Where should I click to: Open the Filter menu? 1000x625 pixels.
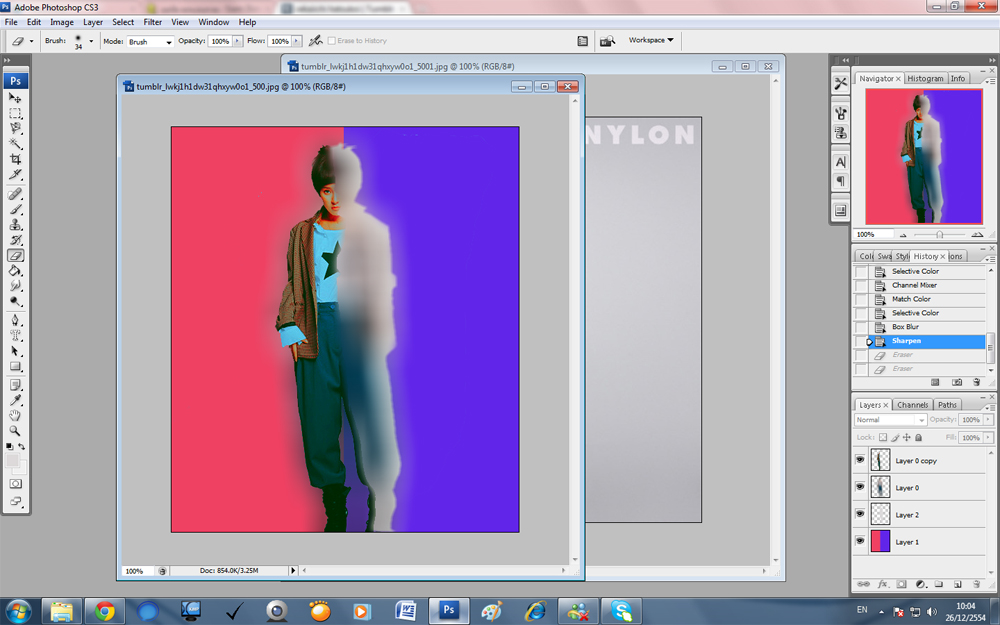coord(152,22)
